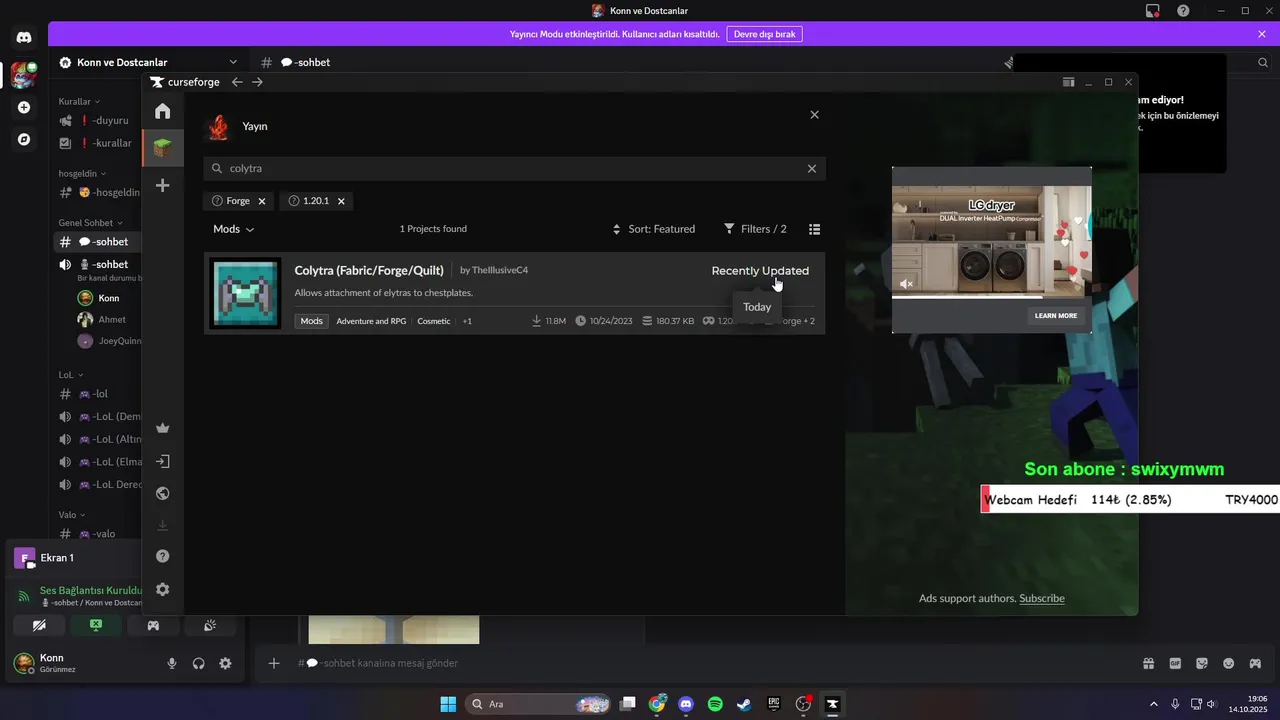The height and width of the screenshot is (720, 1280).
Task: Click LEARN MORE on the LG dryer ad
Action: pyautogui.click(x=1055, y=315)
